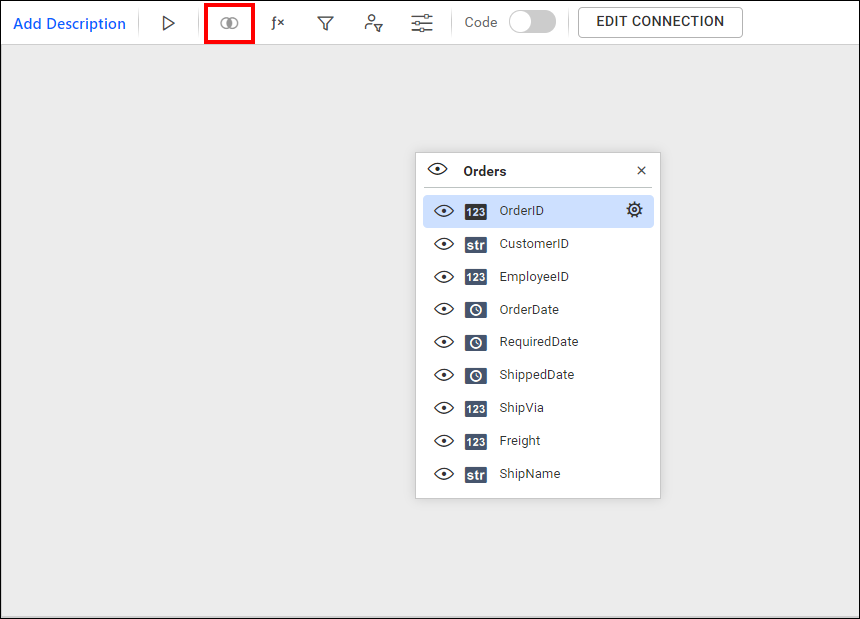Click the EDIT CONNECTION button
The image size is (860, 619).
(660, 22)
